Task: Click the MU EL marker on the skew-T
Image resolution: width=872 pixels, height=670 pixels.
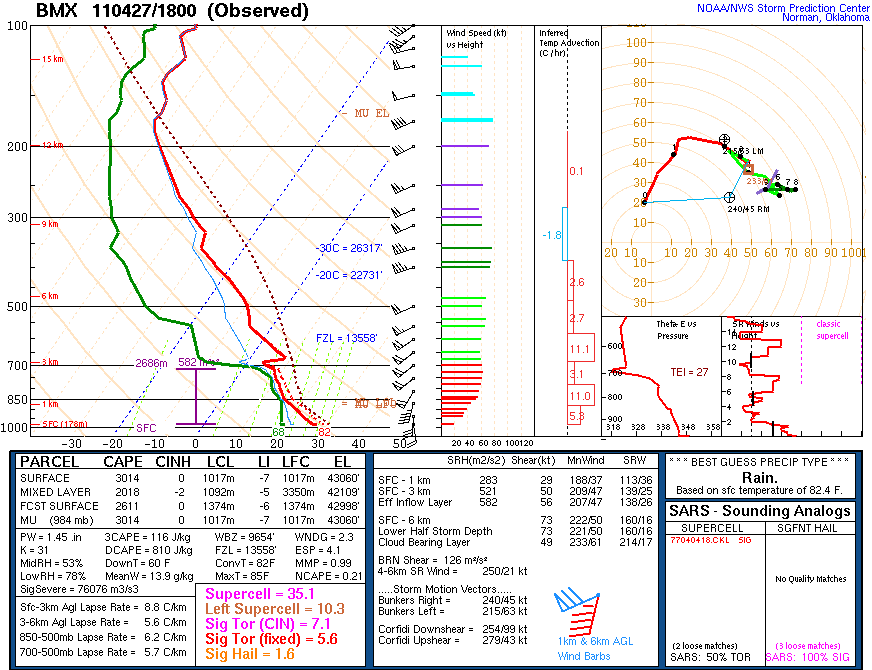Action: click(365, 114)
